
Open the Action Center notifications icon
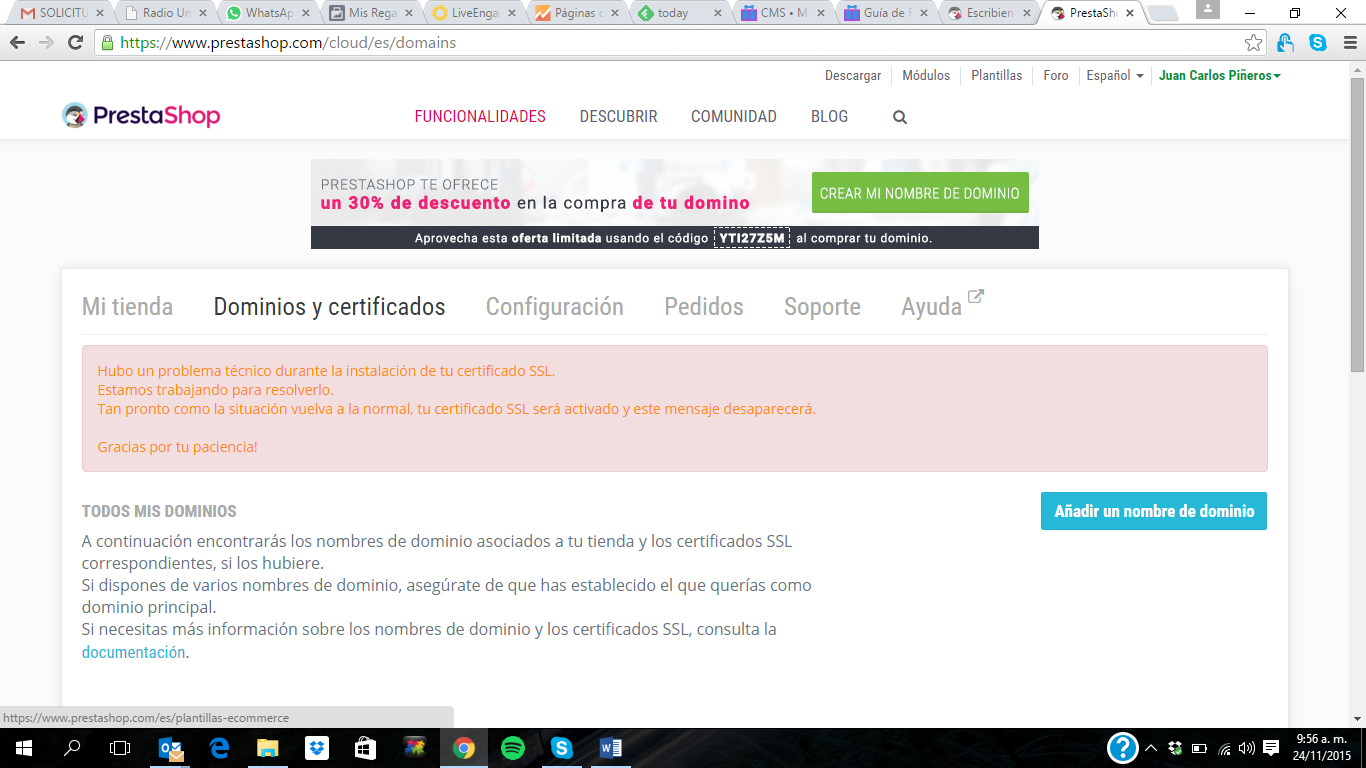click(1271, 748)
